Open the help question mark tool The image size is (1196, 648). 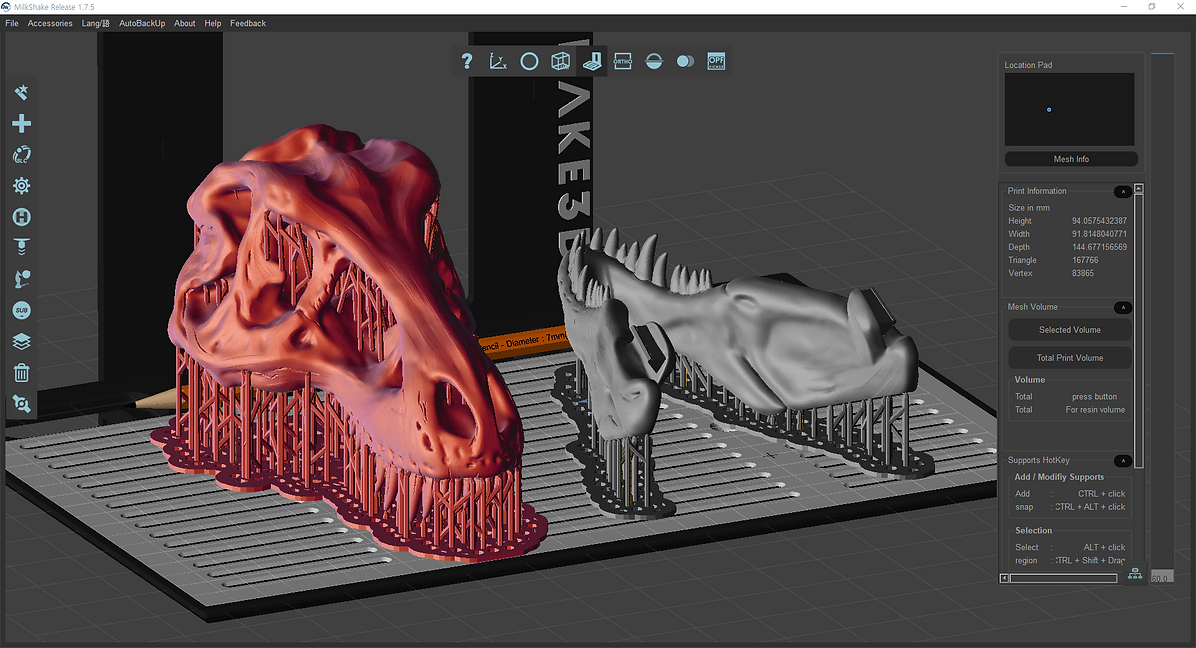(467, 61)
